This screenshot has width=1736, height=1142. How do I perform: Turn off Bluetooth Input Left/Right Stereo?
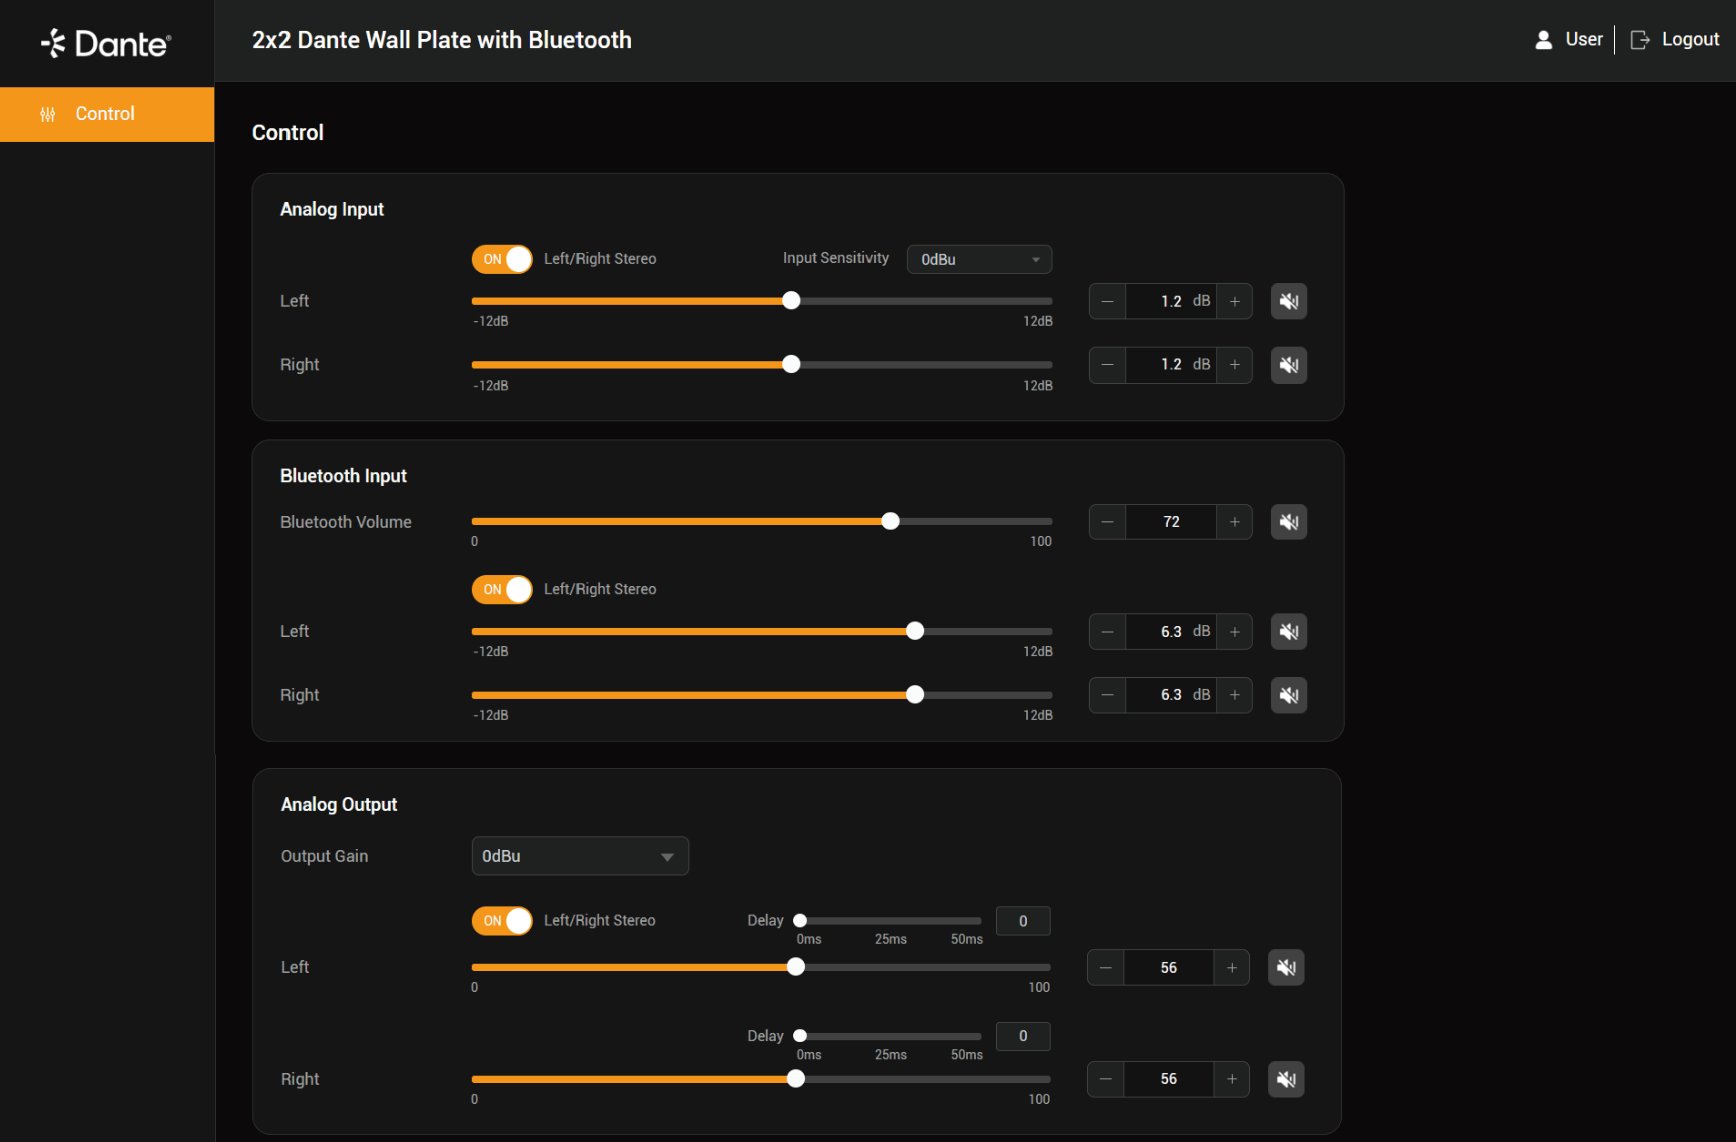pos(501,589)
